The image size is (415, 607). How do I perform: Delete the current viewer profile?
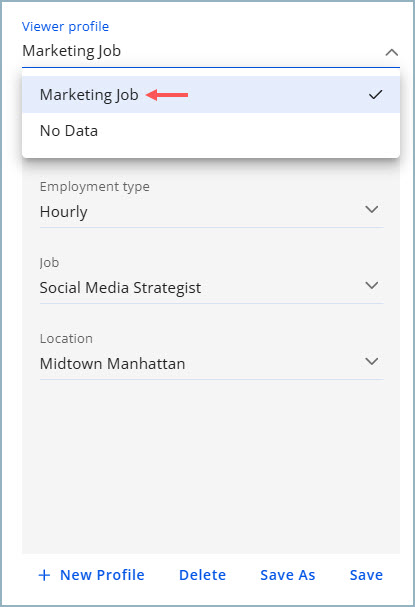[202, 575]
